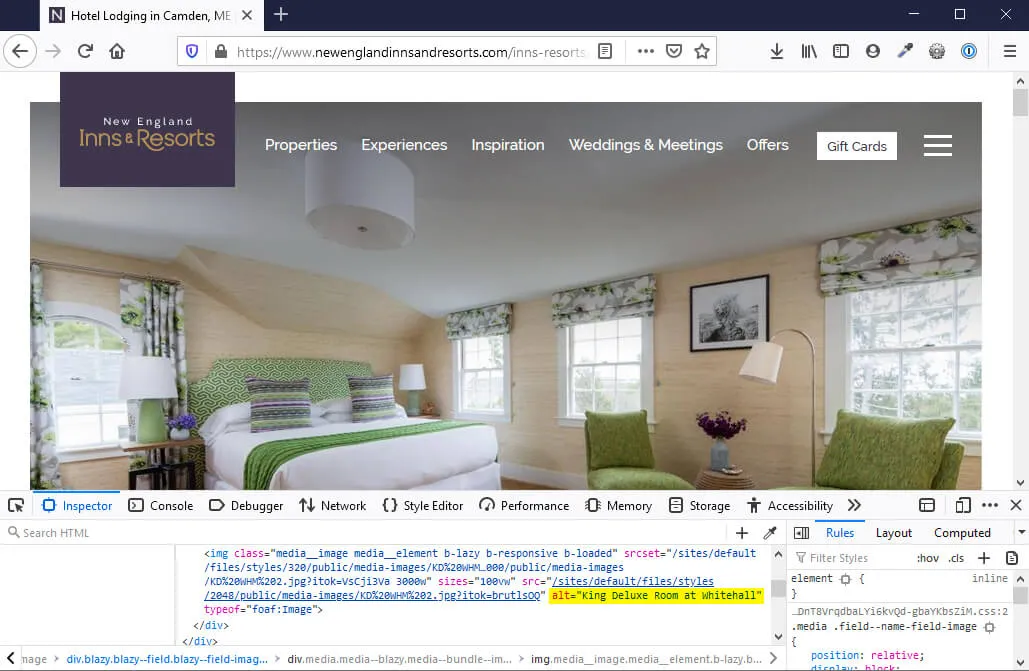1029x671 pixels.
Task: Select the pick element inspector arrow
Action: click(x=15, y=505)
